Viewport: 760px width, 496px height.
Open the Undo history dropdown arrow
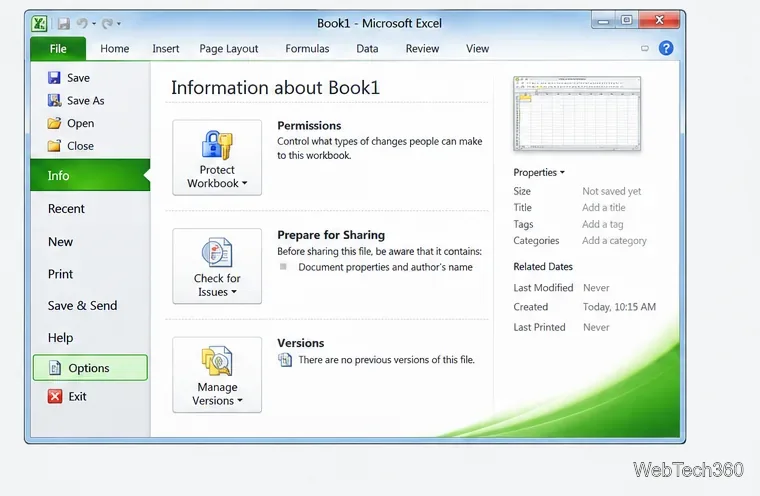(x=94, y=23)
